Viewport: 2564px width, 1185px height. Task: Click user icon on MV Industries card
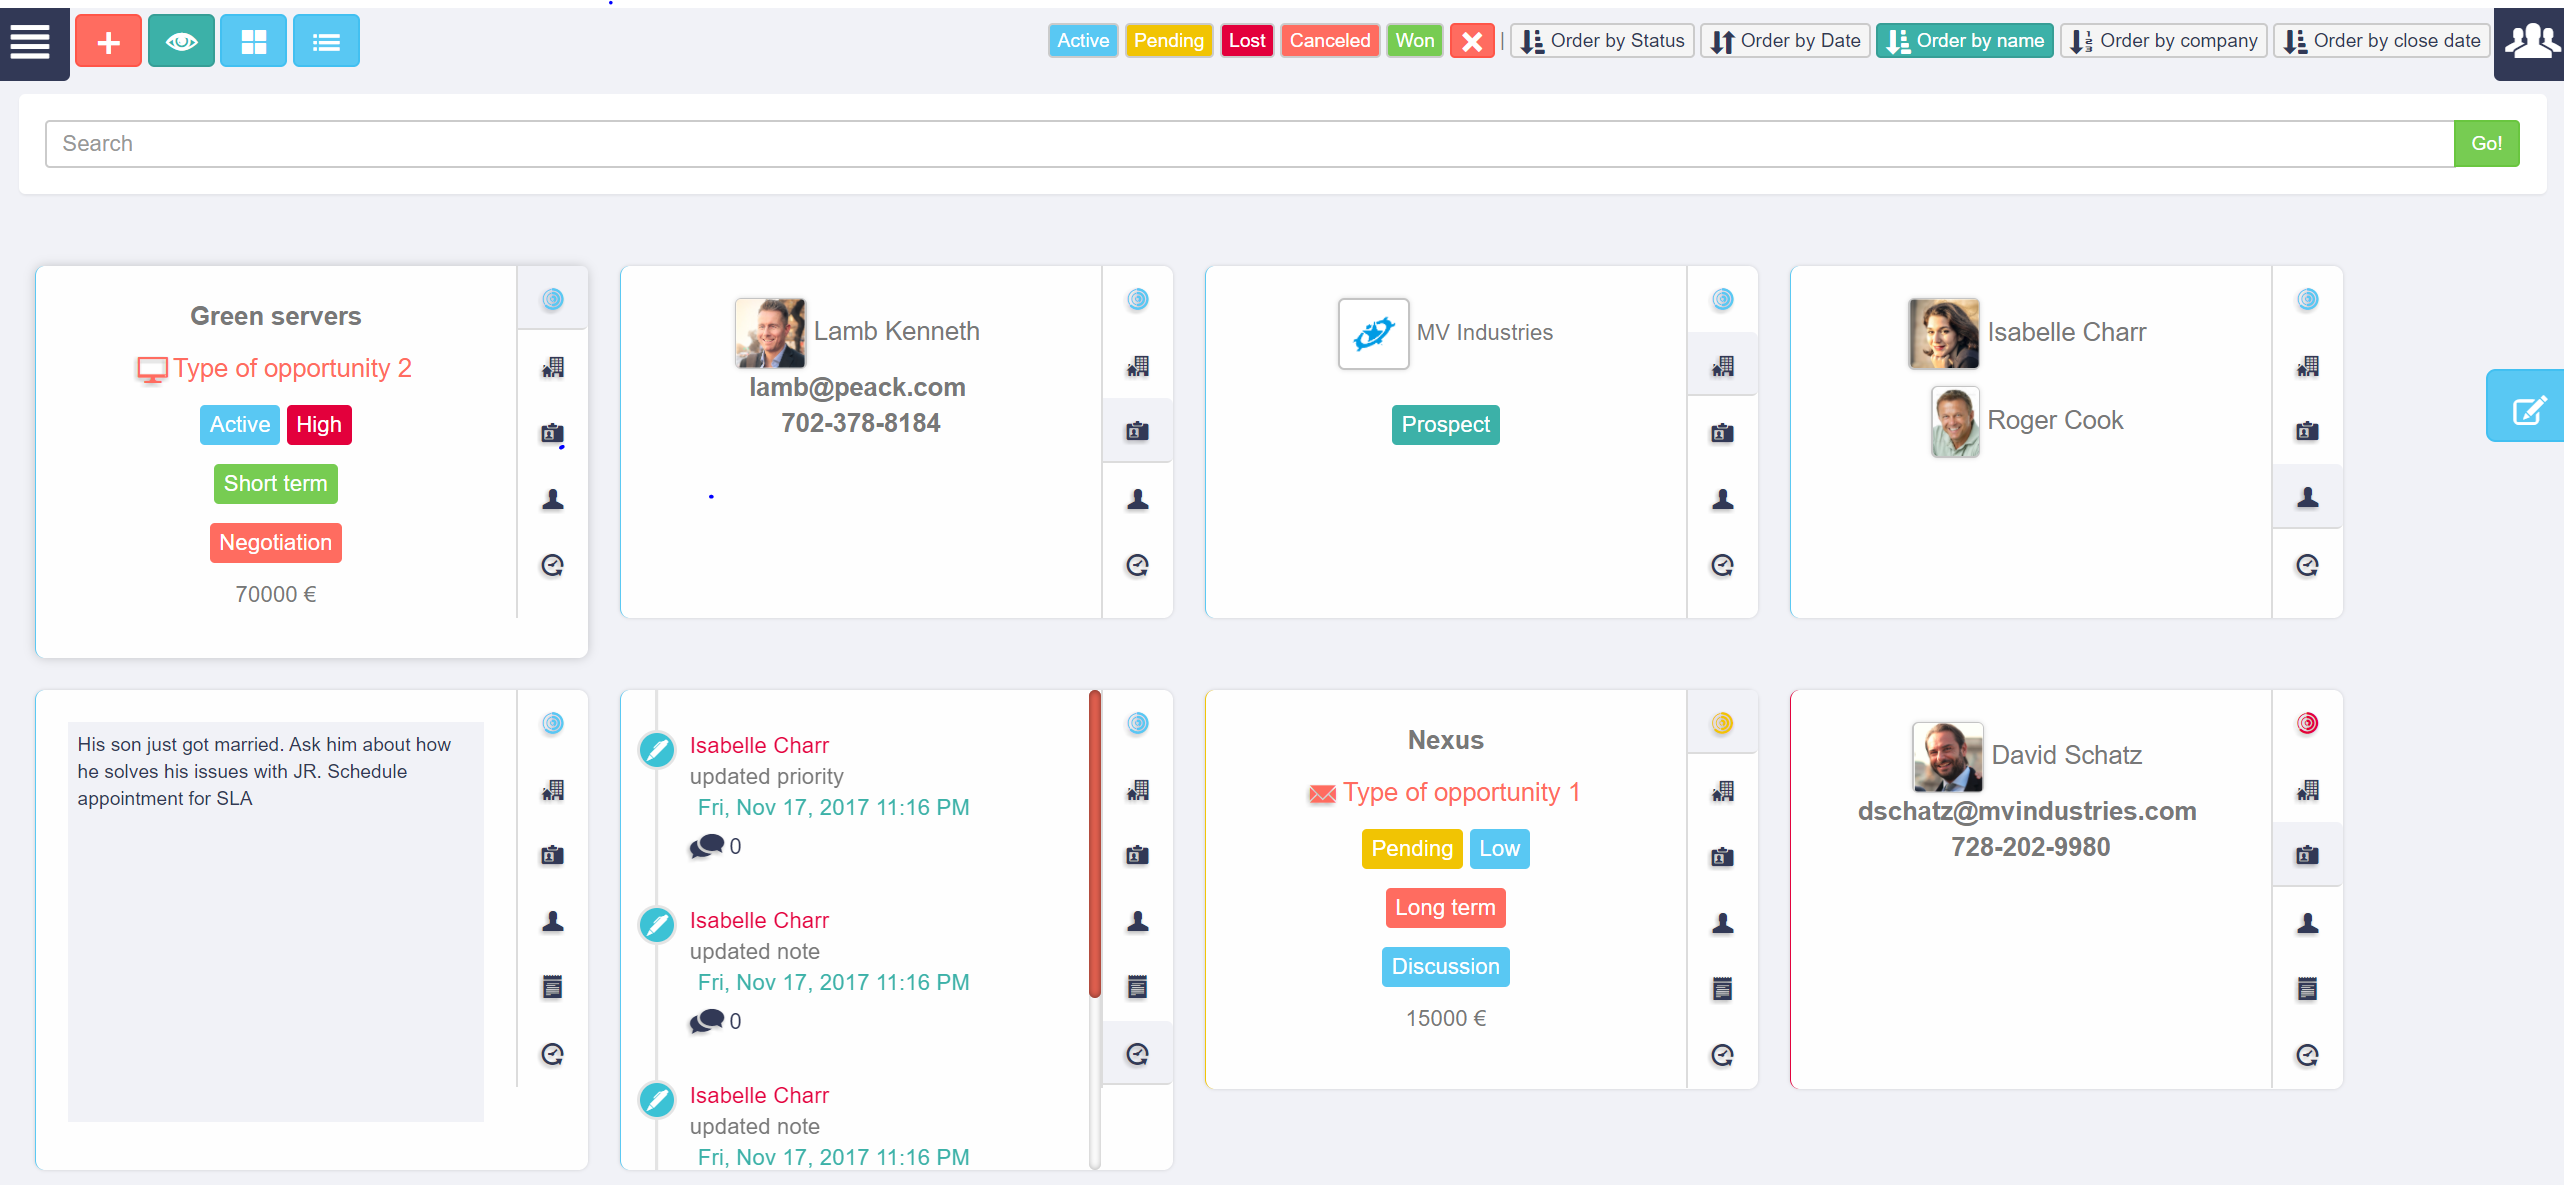1723,499
